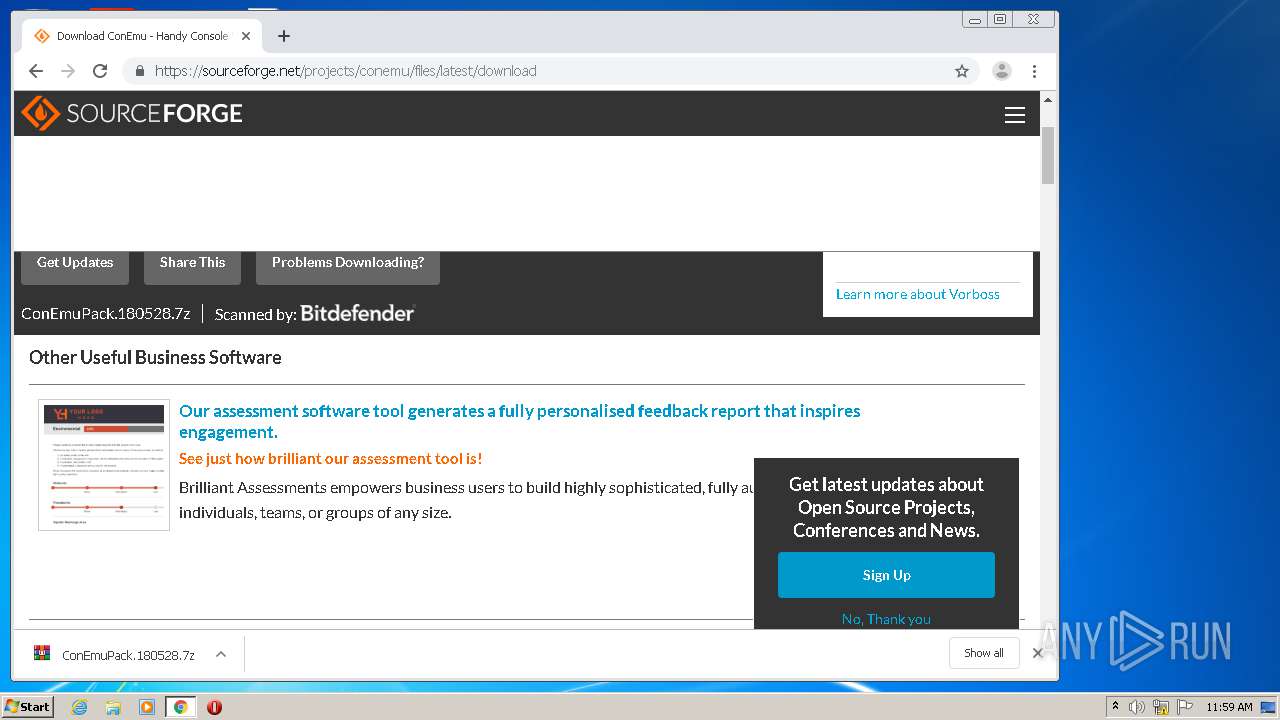Click the Bitdefender logo text
Image resolution: width=1280 pixels, height=720 pixels.
(x=357, y=313)
